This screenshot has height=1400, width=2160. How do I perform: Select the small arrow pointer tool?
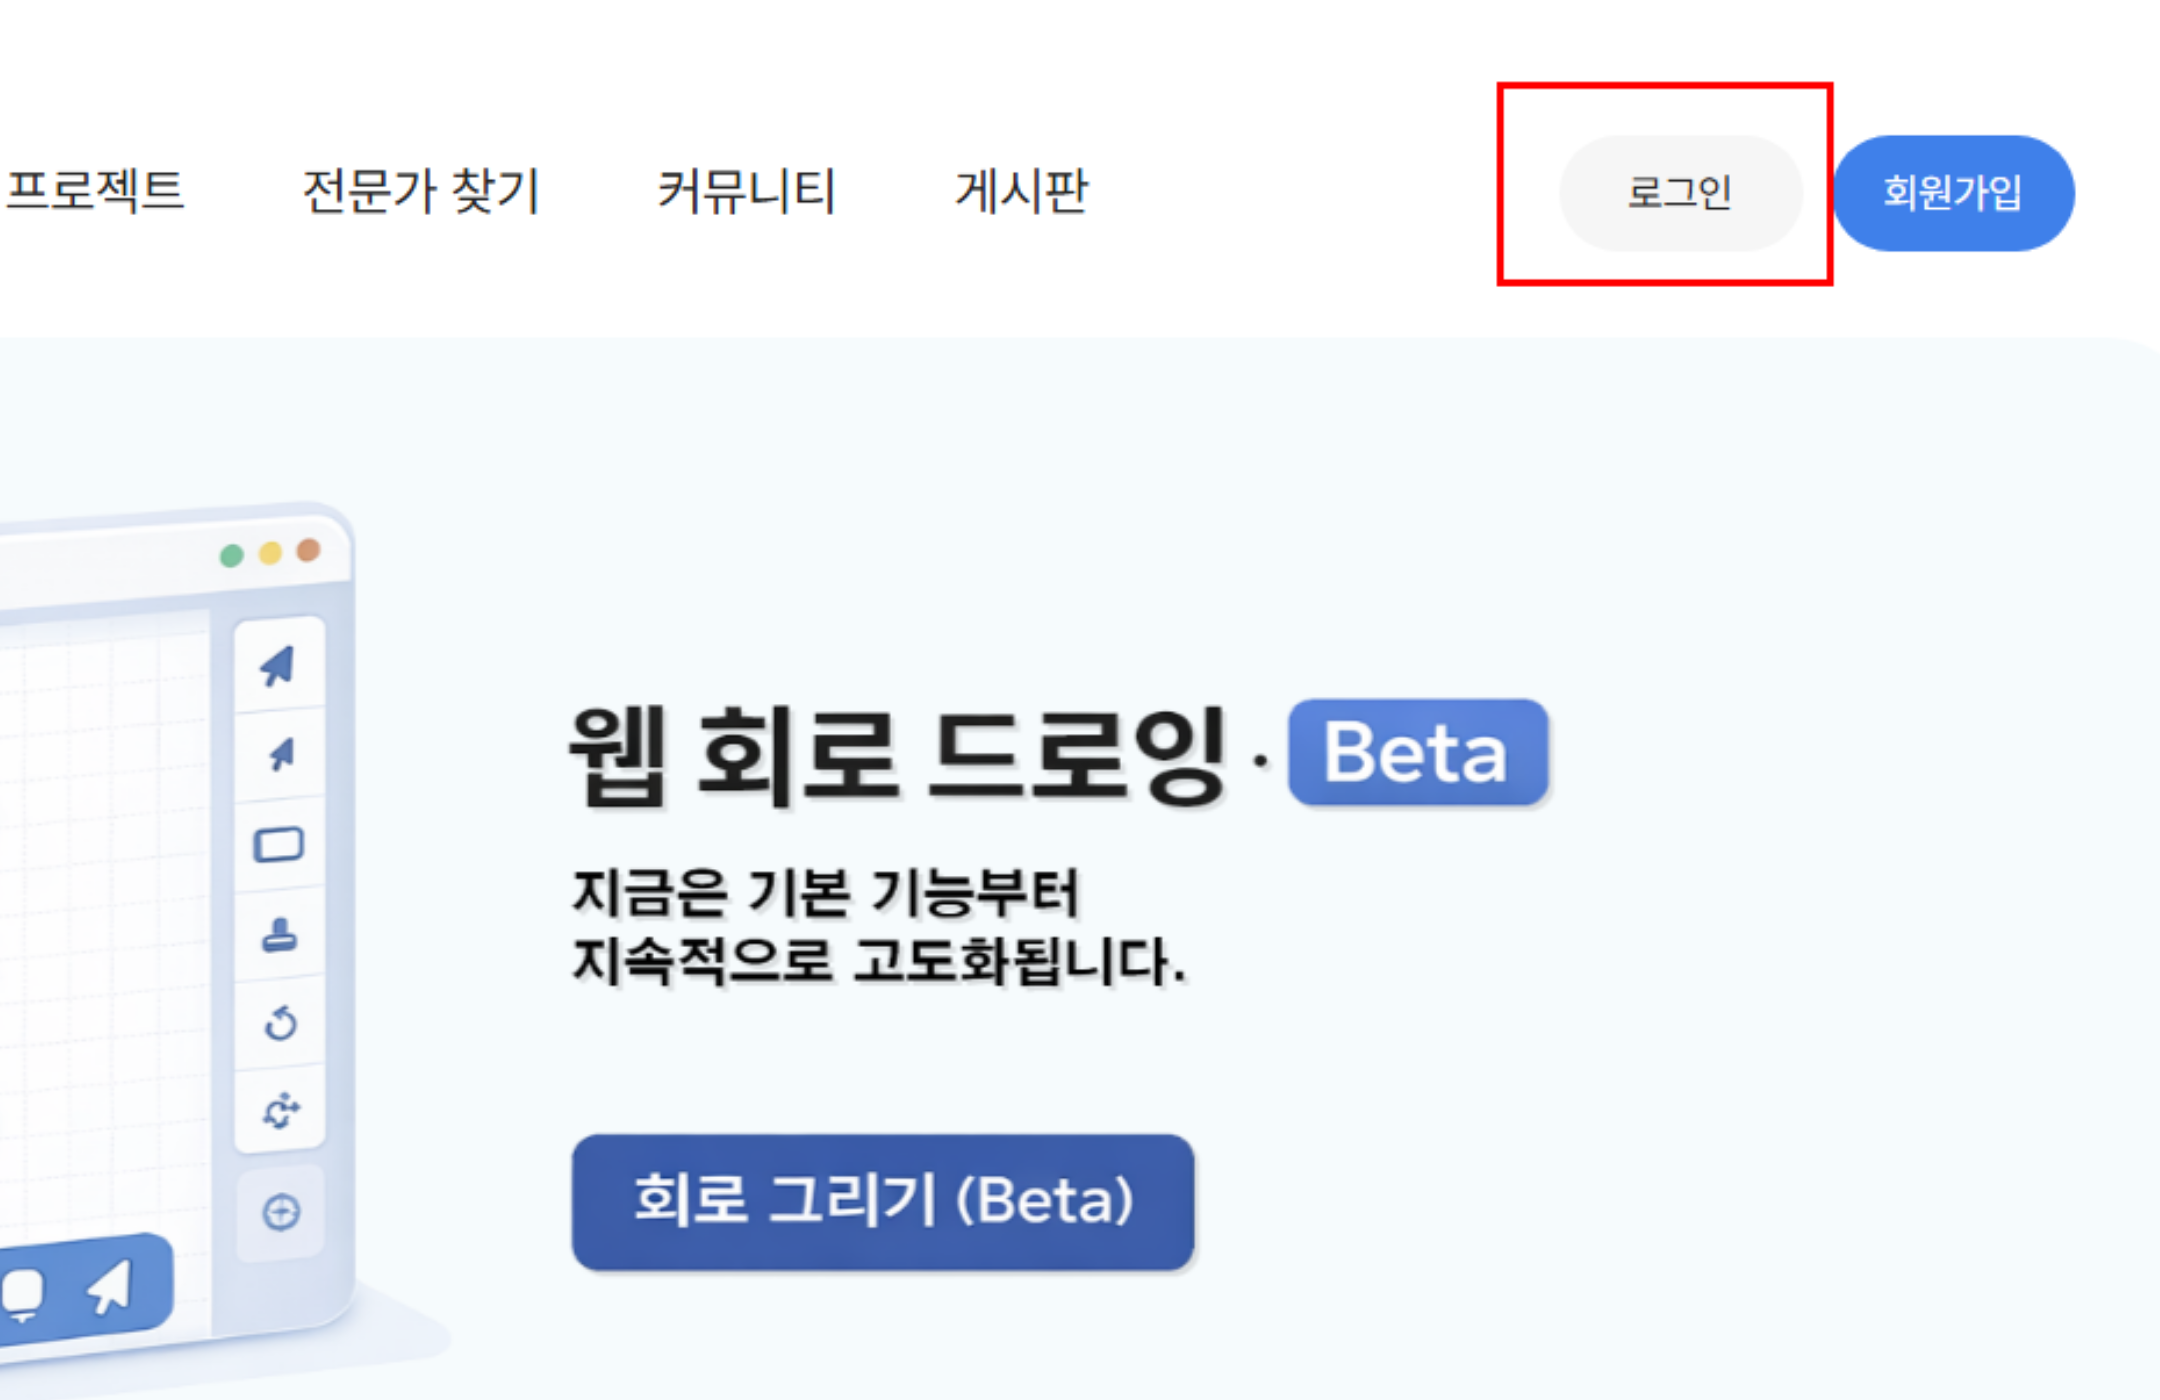click(x=279, y=753)
